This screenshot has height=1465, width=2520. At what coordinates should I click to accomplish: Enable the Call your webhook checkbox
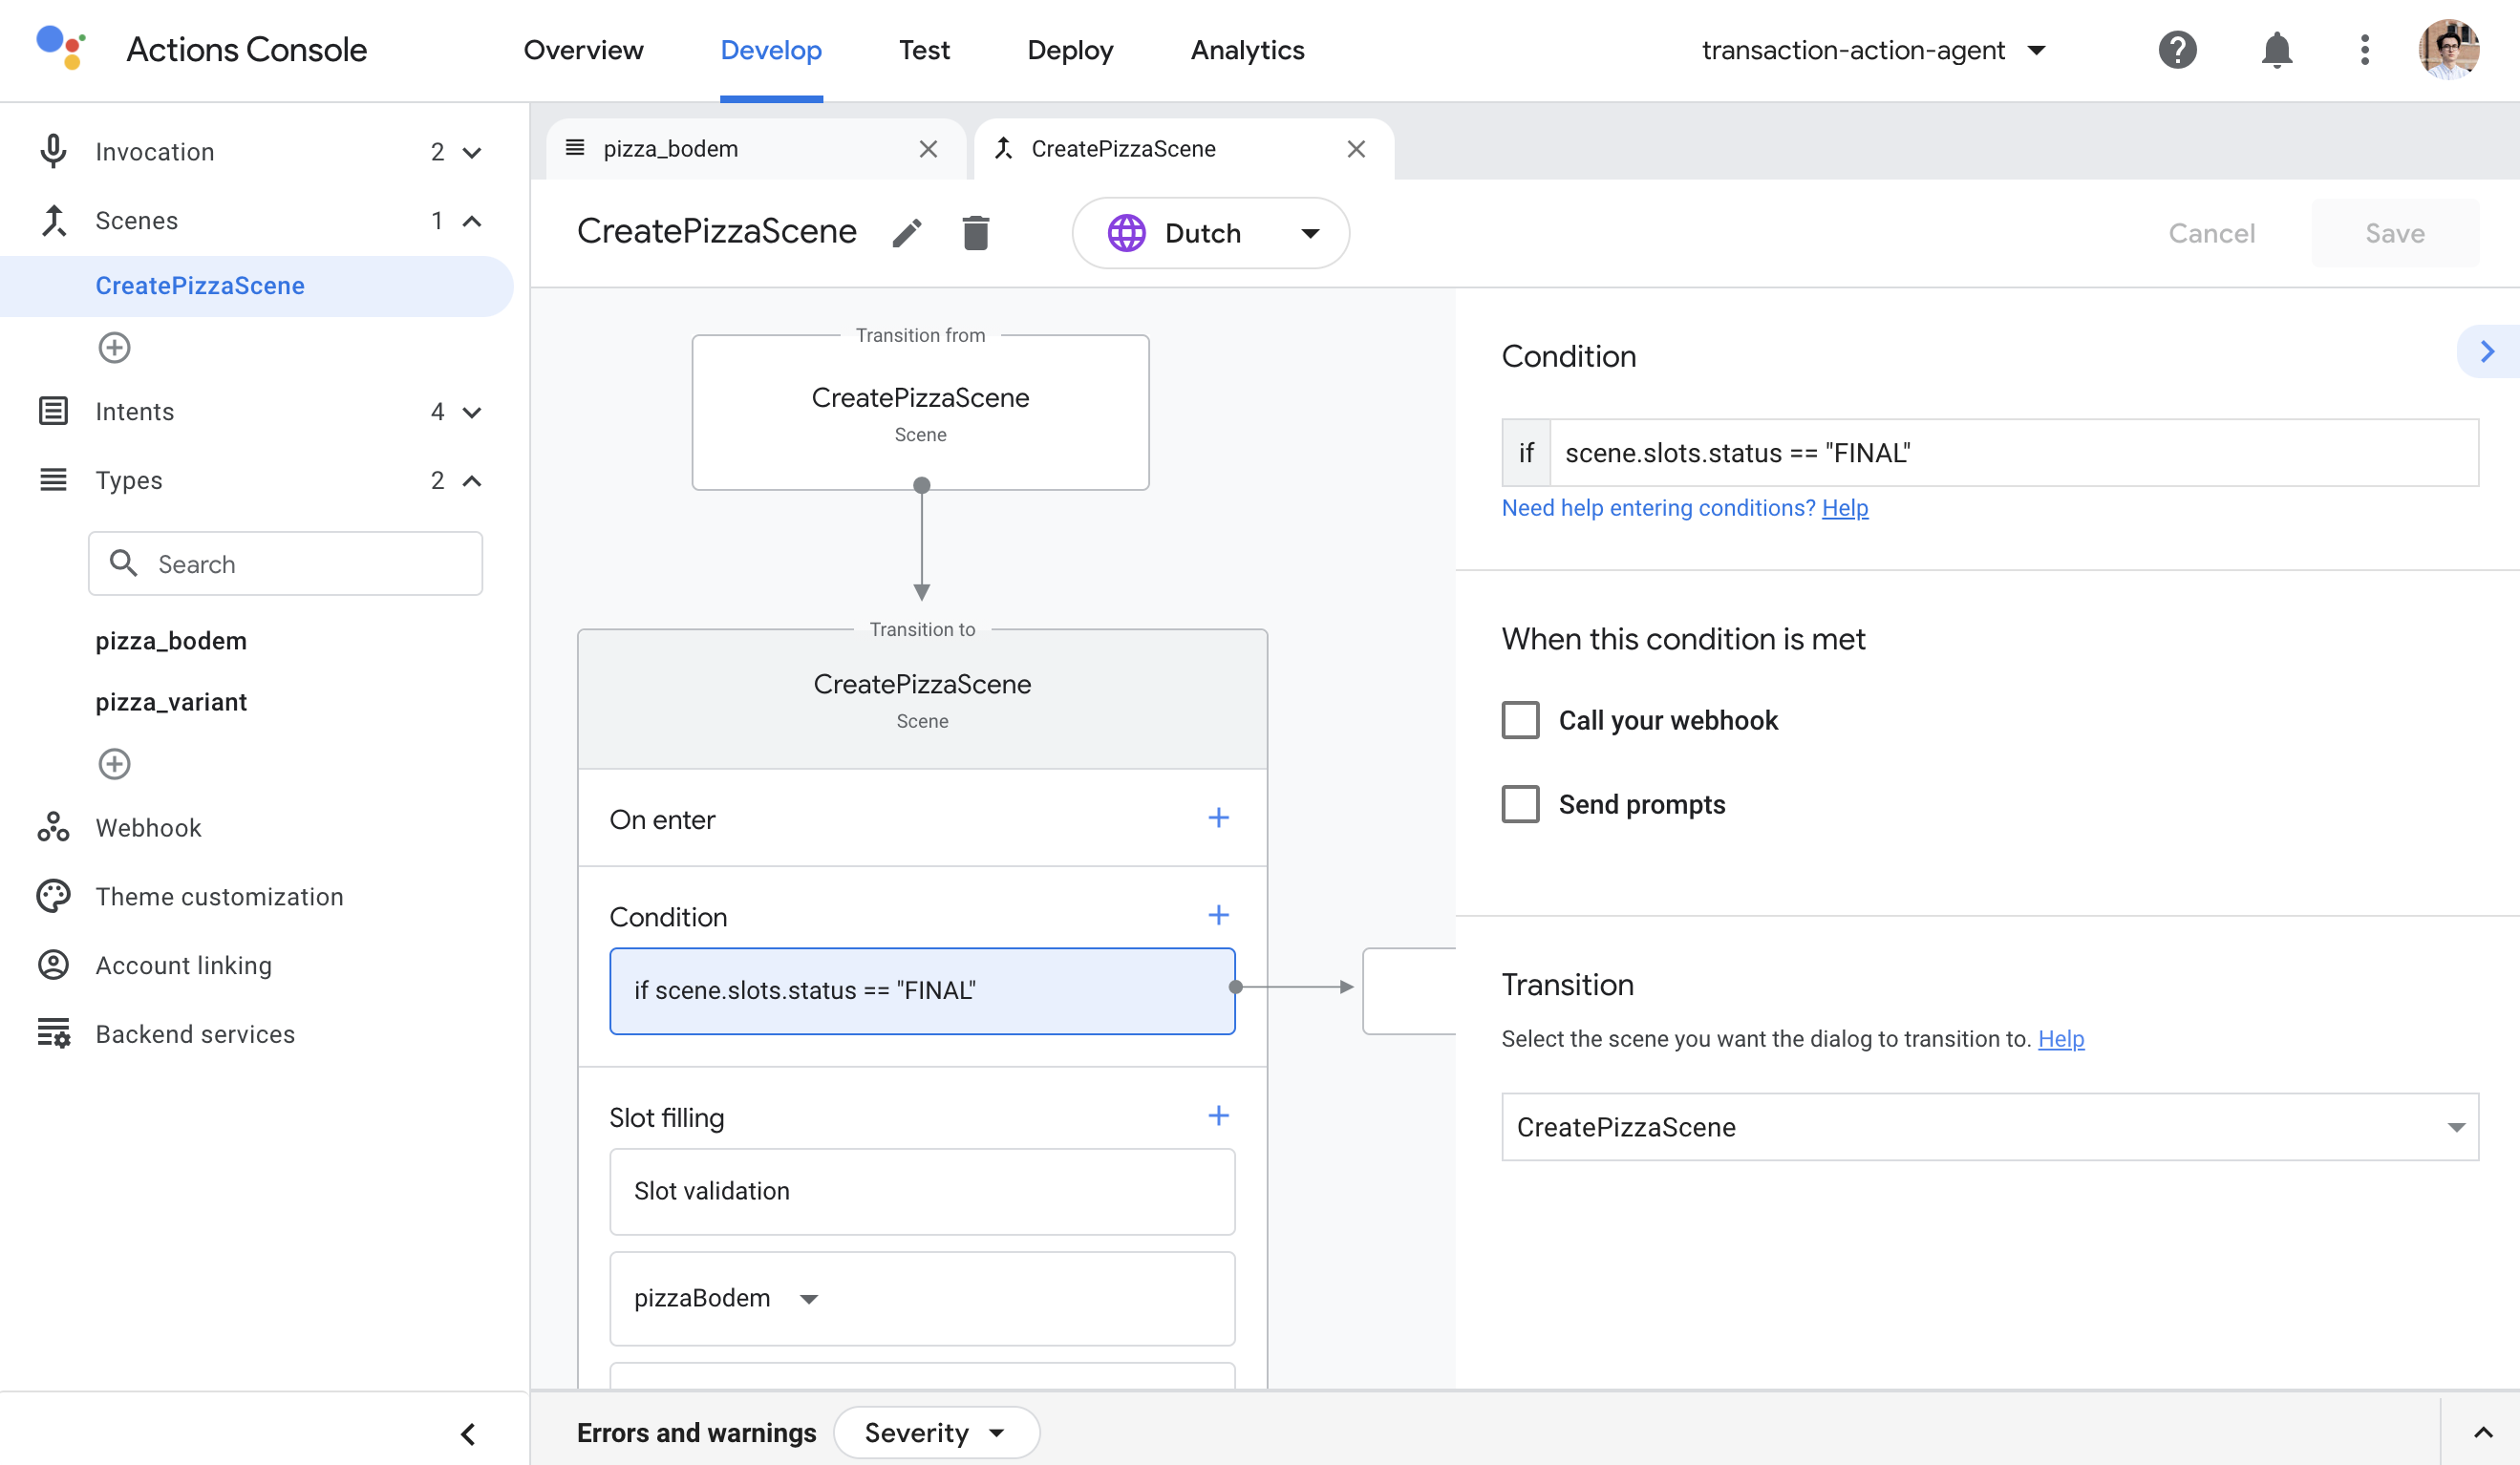tap(1519, 718)
